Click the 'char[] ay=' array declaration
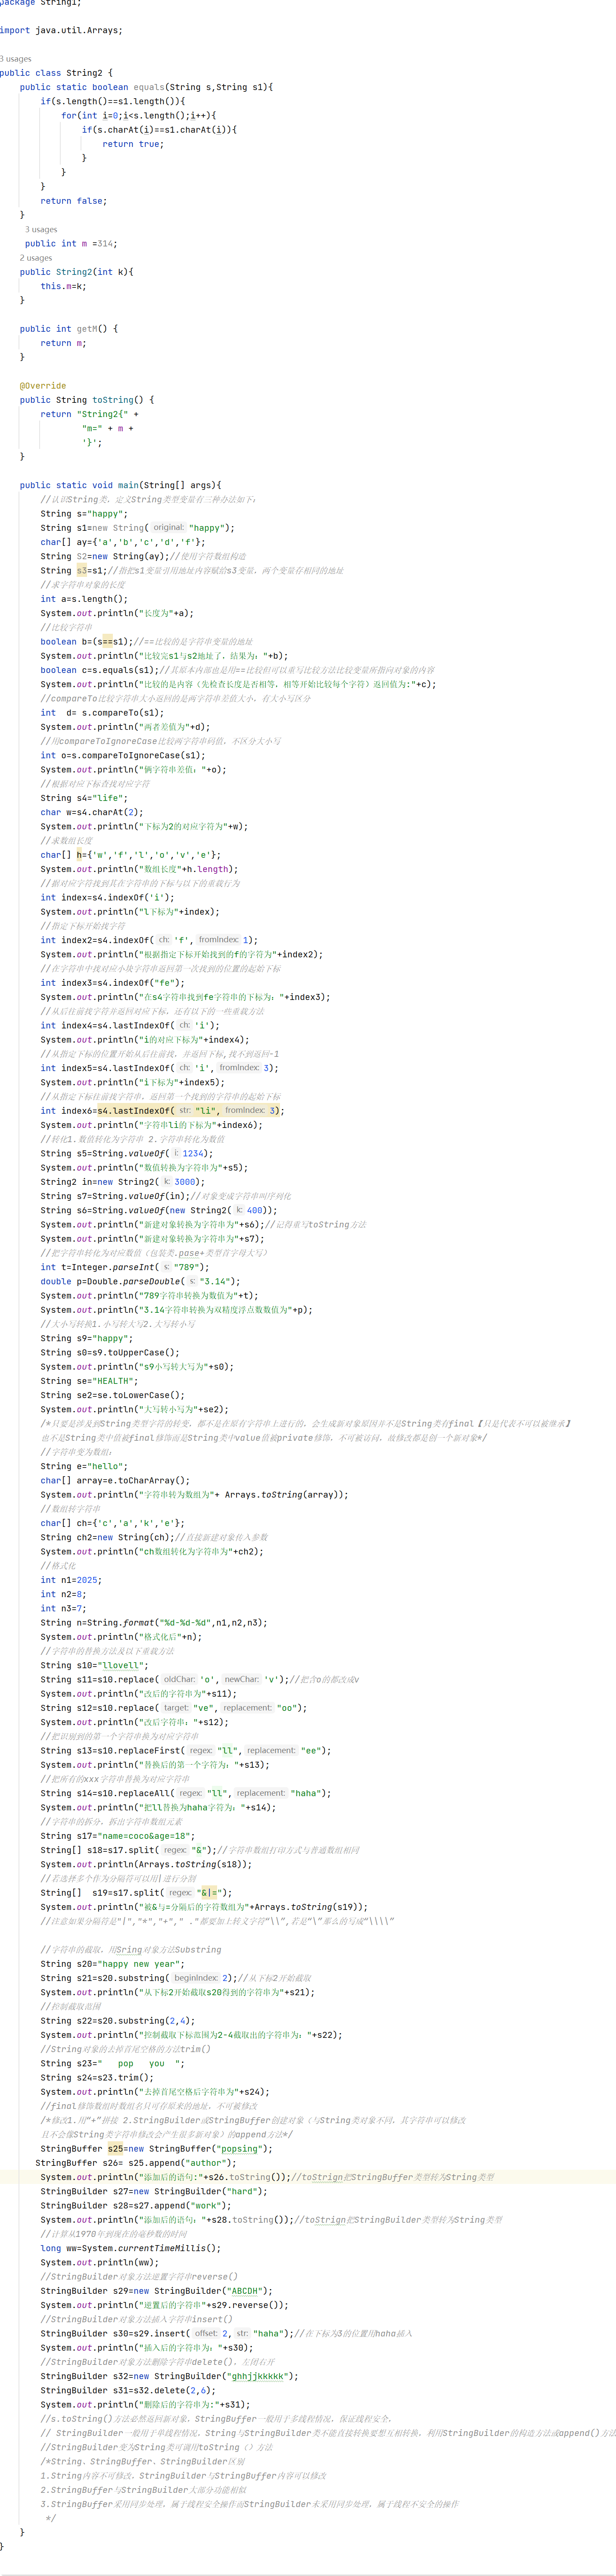 pyautogui.click(x=123, y=542)
